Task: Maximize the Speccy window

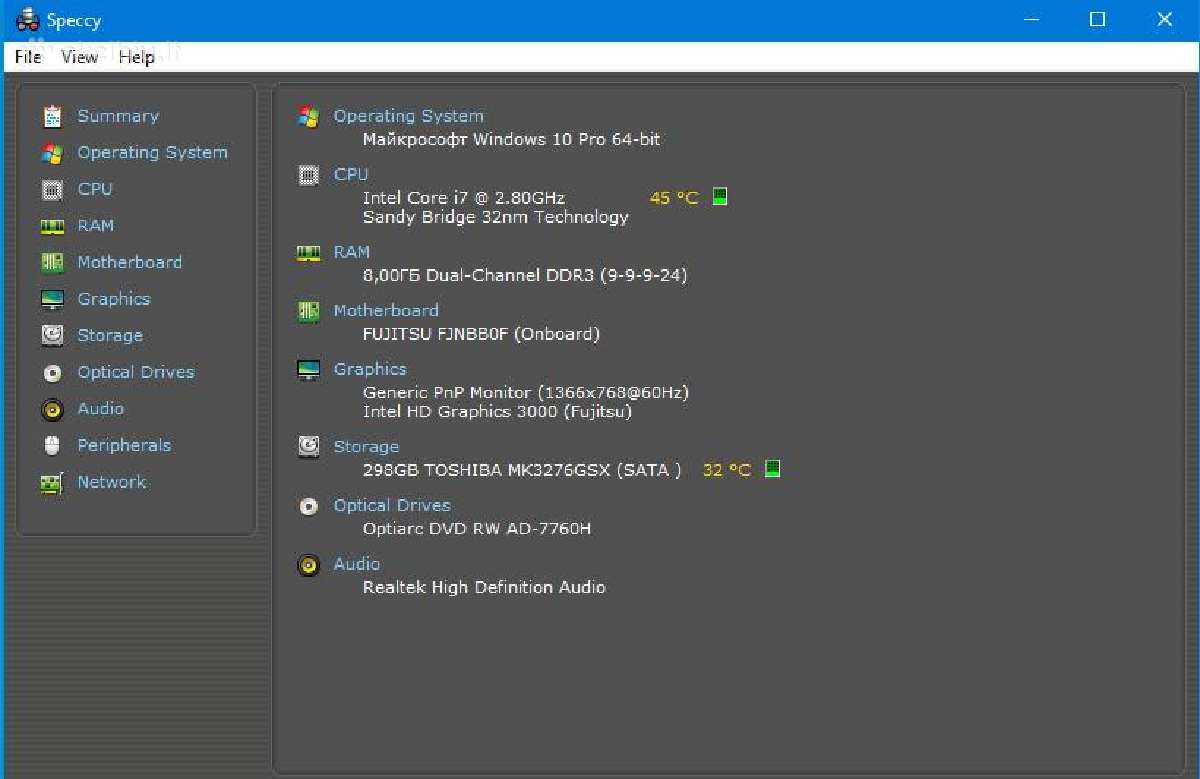Action: 1098,20
